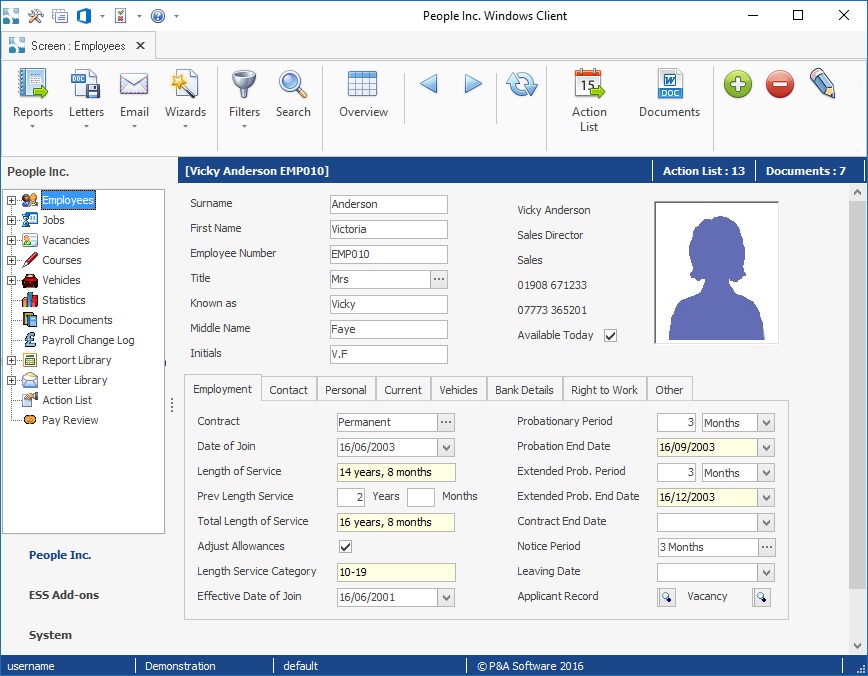This screenshot has height=676, width=868.
Task: Close the Screen : Employees tab
Action: [141, 45]
